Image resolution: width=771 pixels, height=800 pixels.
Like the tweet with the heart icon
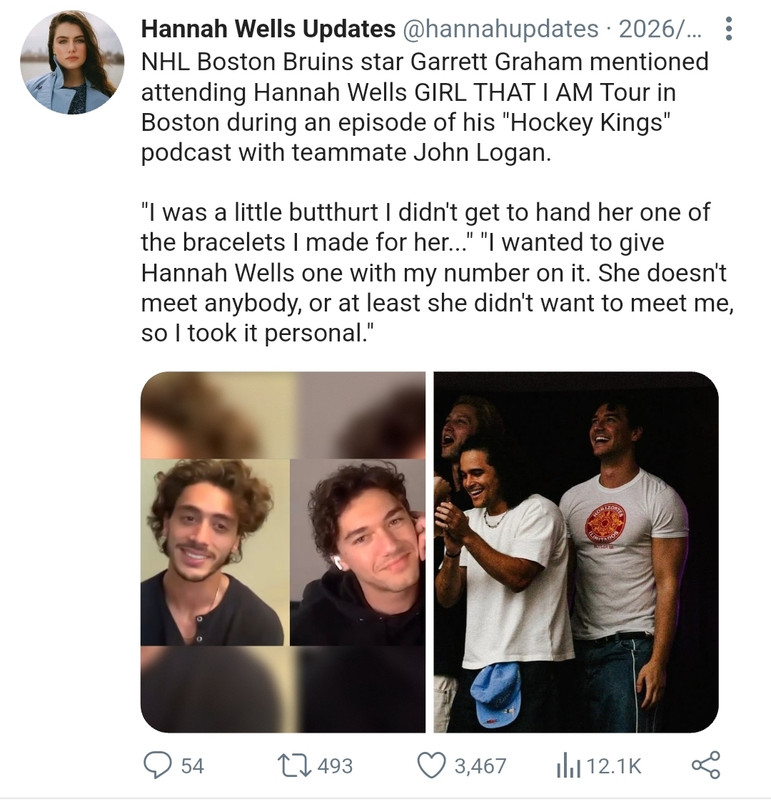coord(431,765)
